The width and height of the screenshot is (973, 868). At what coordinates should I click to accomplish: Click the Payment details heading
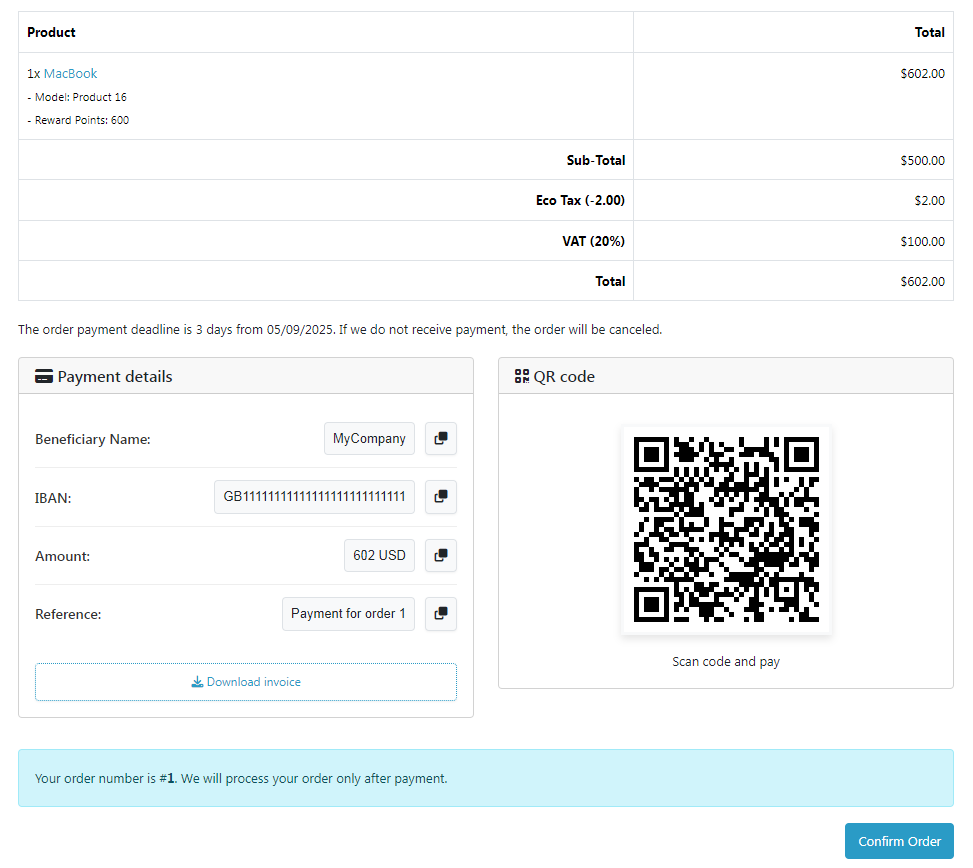click(x=115, y=377)
